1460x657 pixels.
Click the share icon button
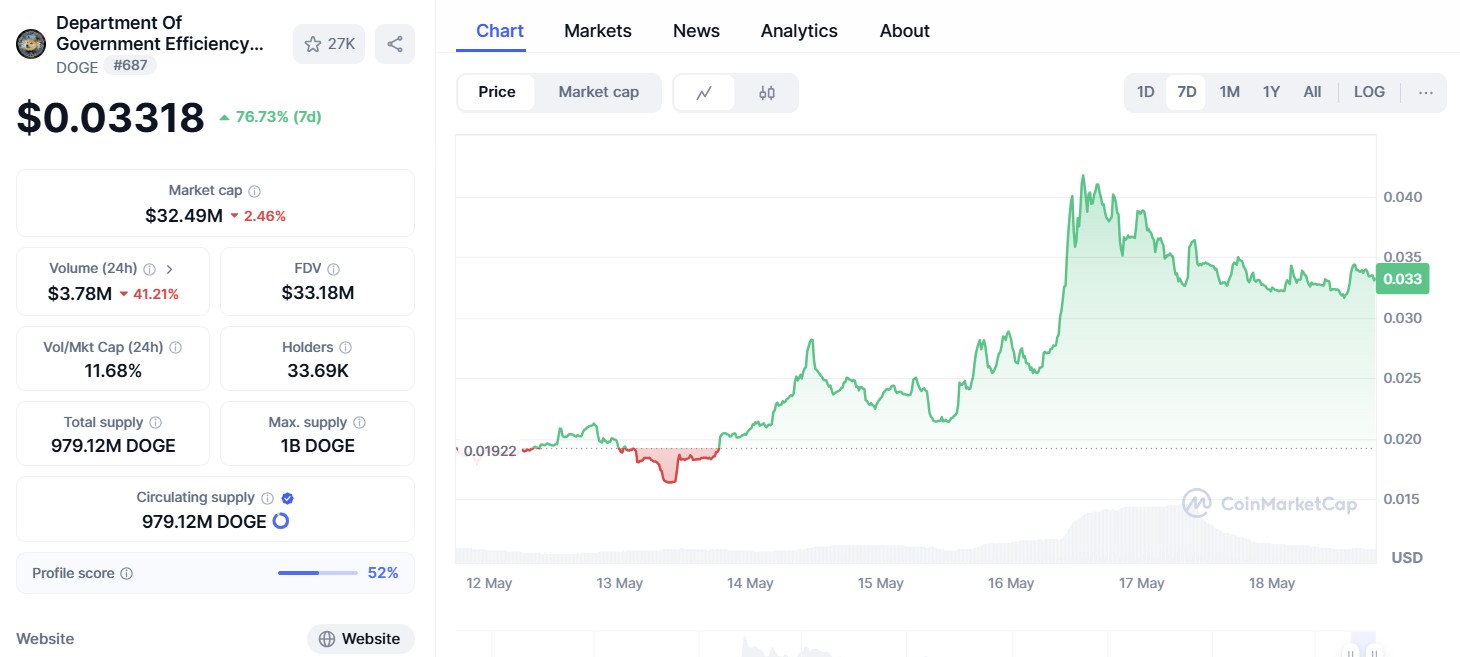(395, 44)
